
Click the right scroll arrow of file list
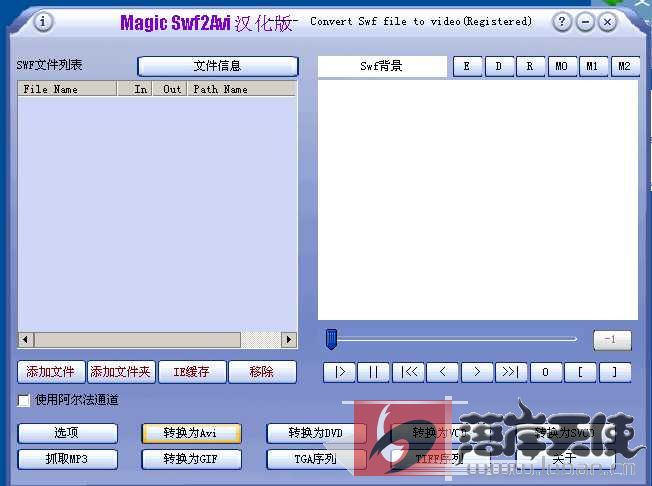(x=289, y=340)
